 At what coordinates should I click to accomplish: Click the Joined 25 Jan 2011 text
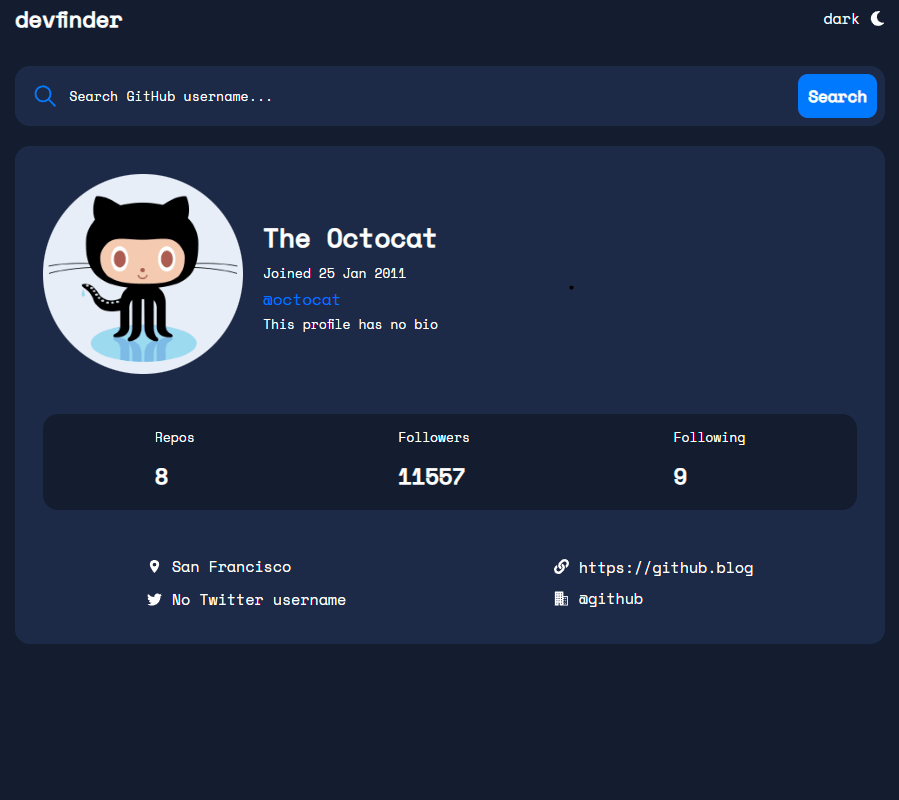point(334,273)
